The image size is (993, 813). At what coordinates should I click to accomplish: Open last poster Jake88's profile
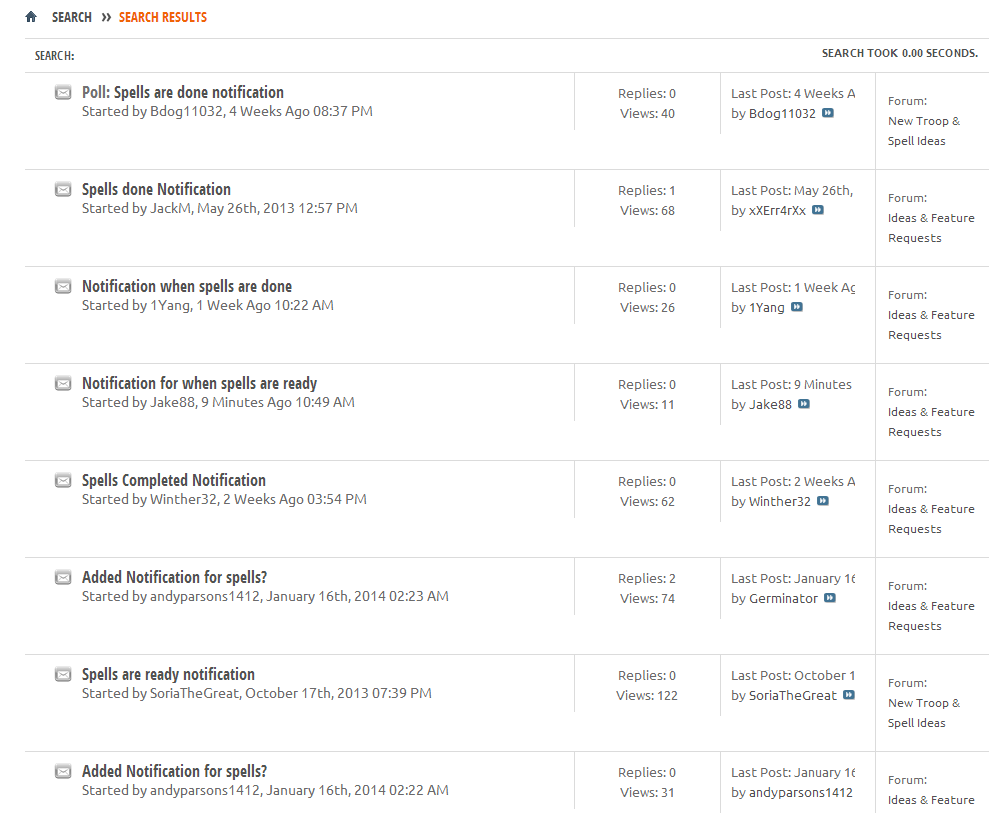(x=770, y=405)
